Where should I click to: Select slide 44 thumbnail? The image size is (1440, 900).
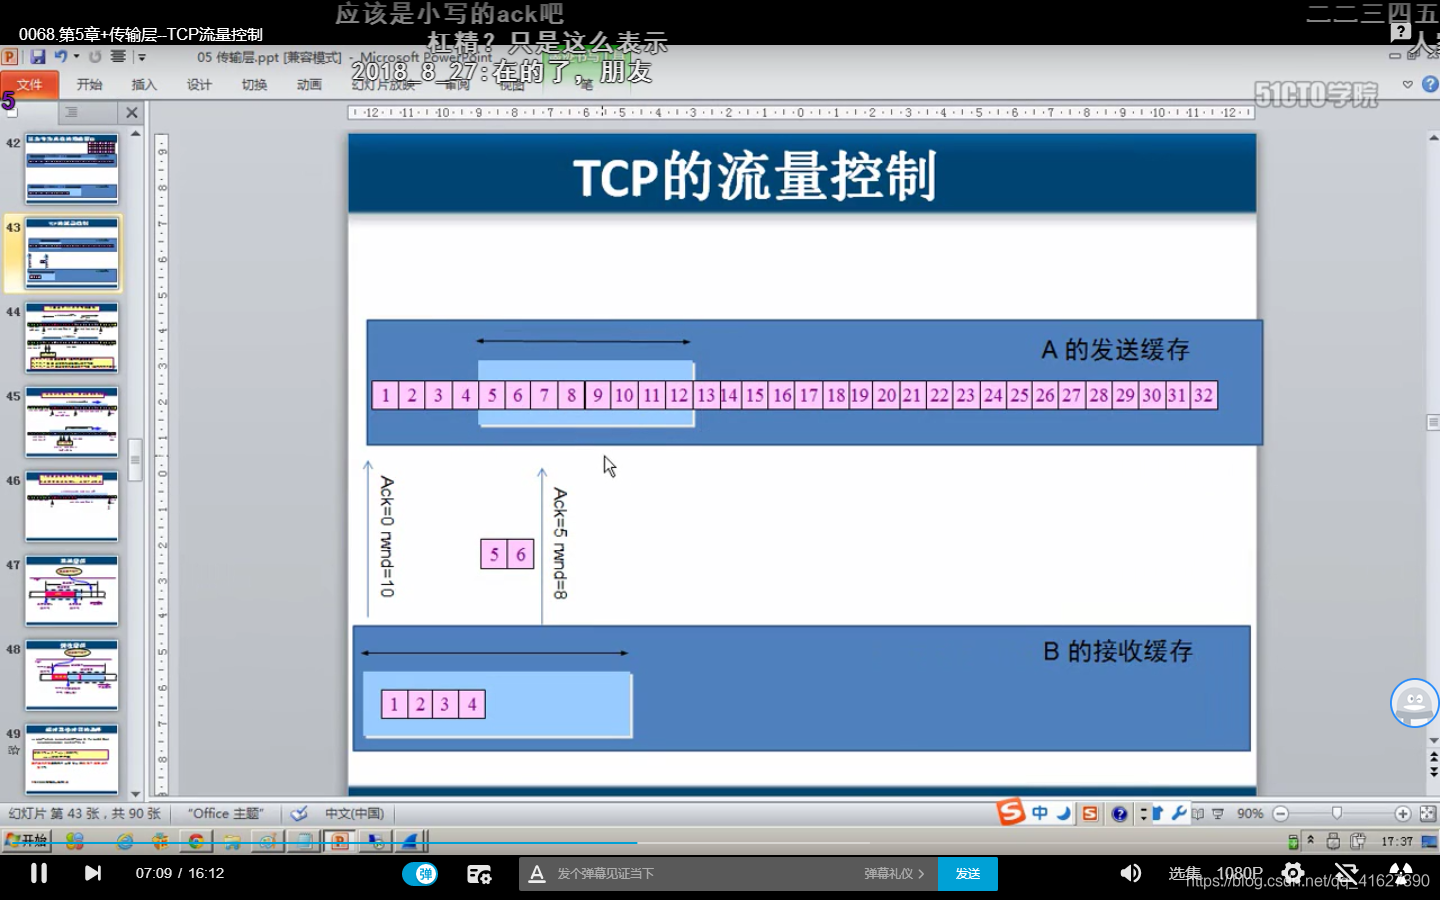click(x=72, y=337)
